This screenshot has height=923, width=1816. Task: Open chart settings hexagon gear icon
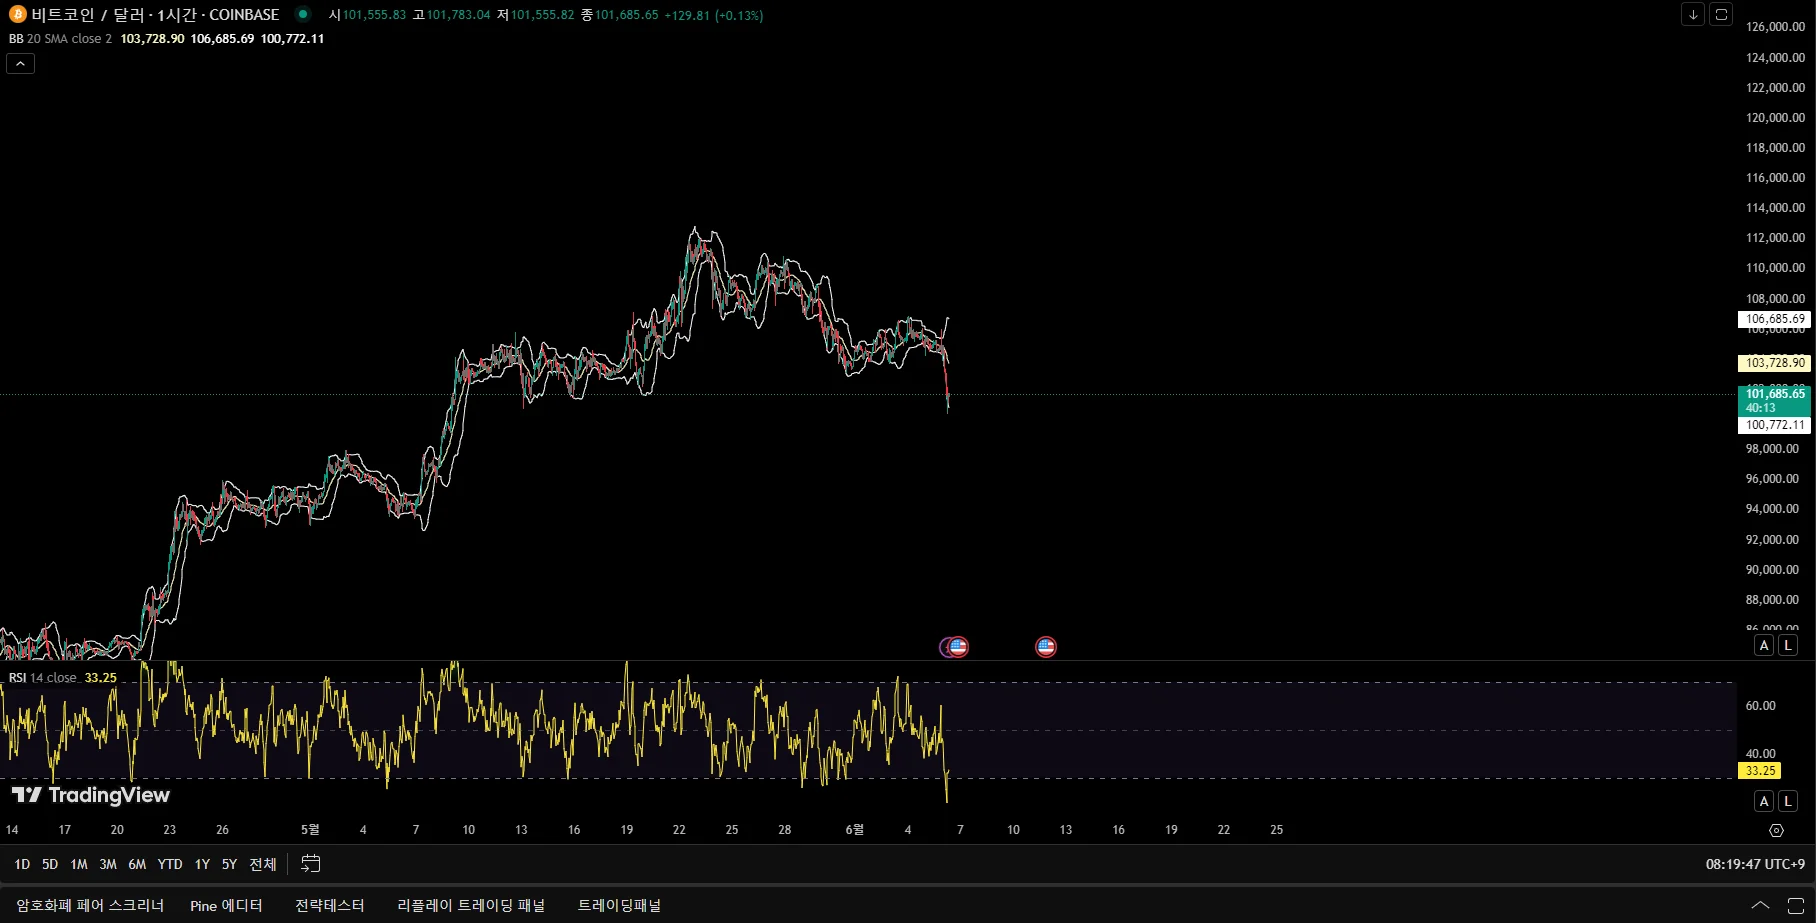click(x=1776, y=830)
